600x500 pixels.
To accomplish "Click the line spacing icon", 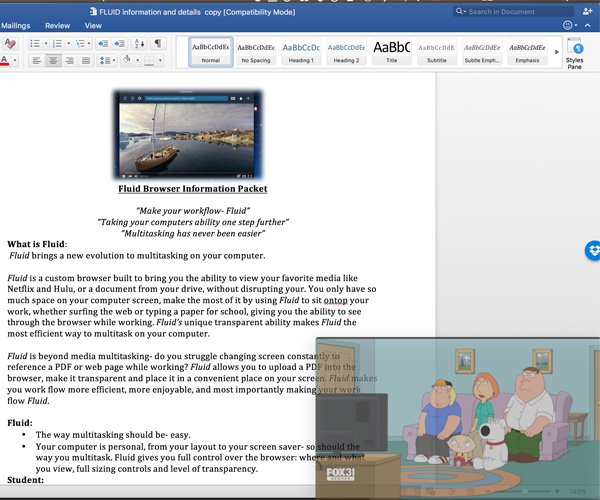I will click(x=104, y=60).
